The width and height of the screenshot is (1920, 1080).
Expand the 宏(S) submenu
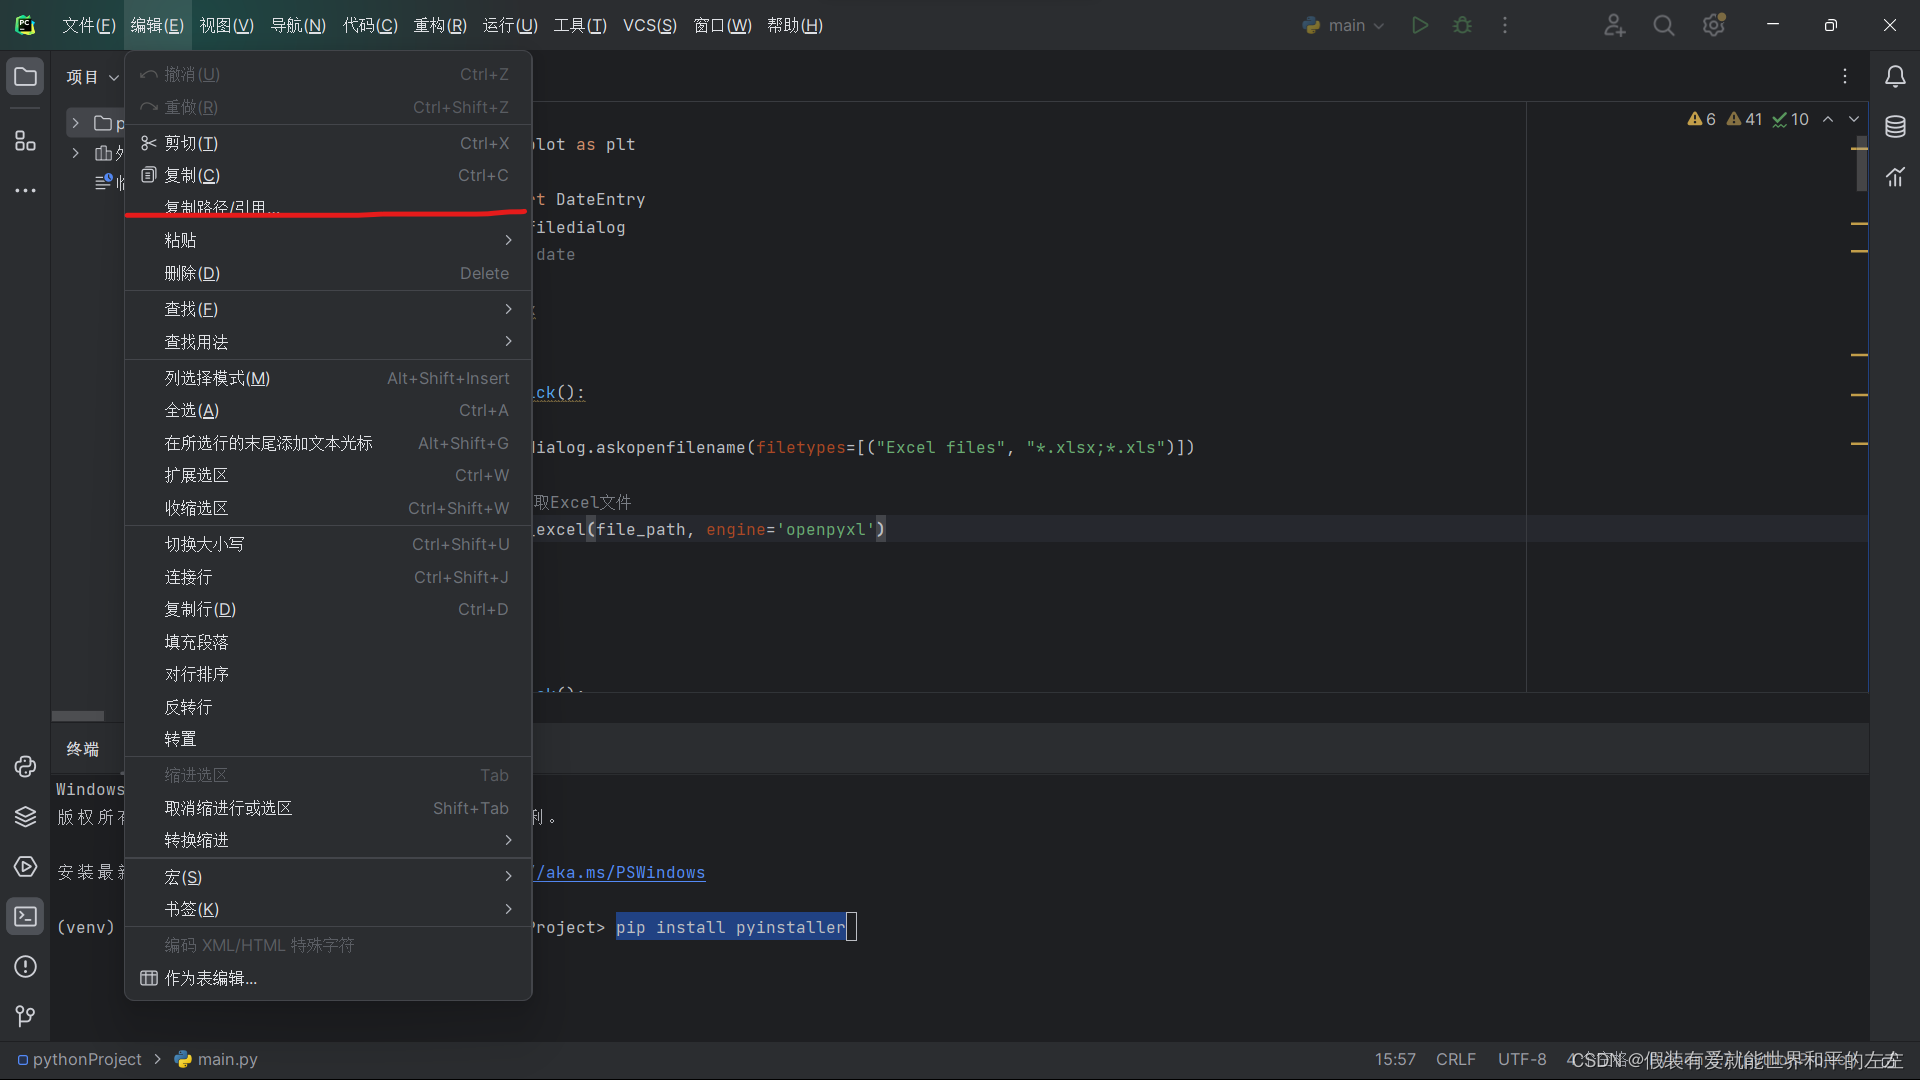point(328,877)
